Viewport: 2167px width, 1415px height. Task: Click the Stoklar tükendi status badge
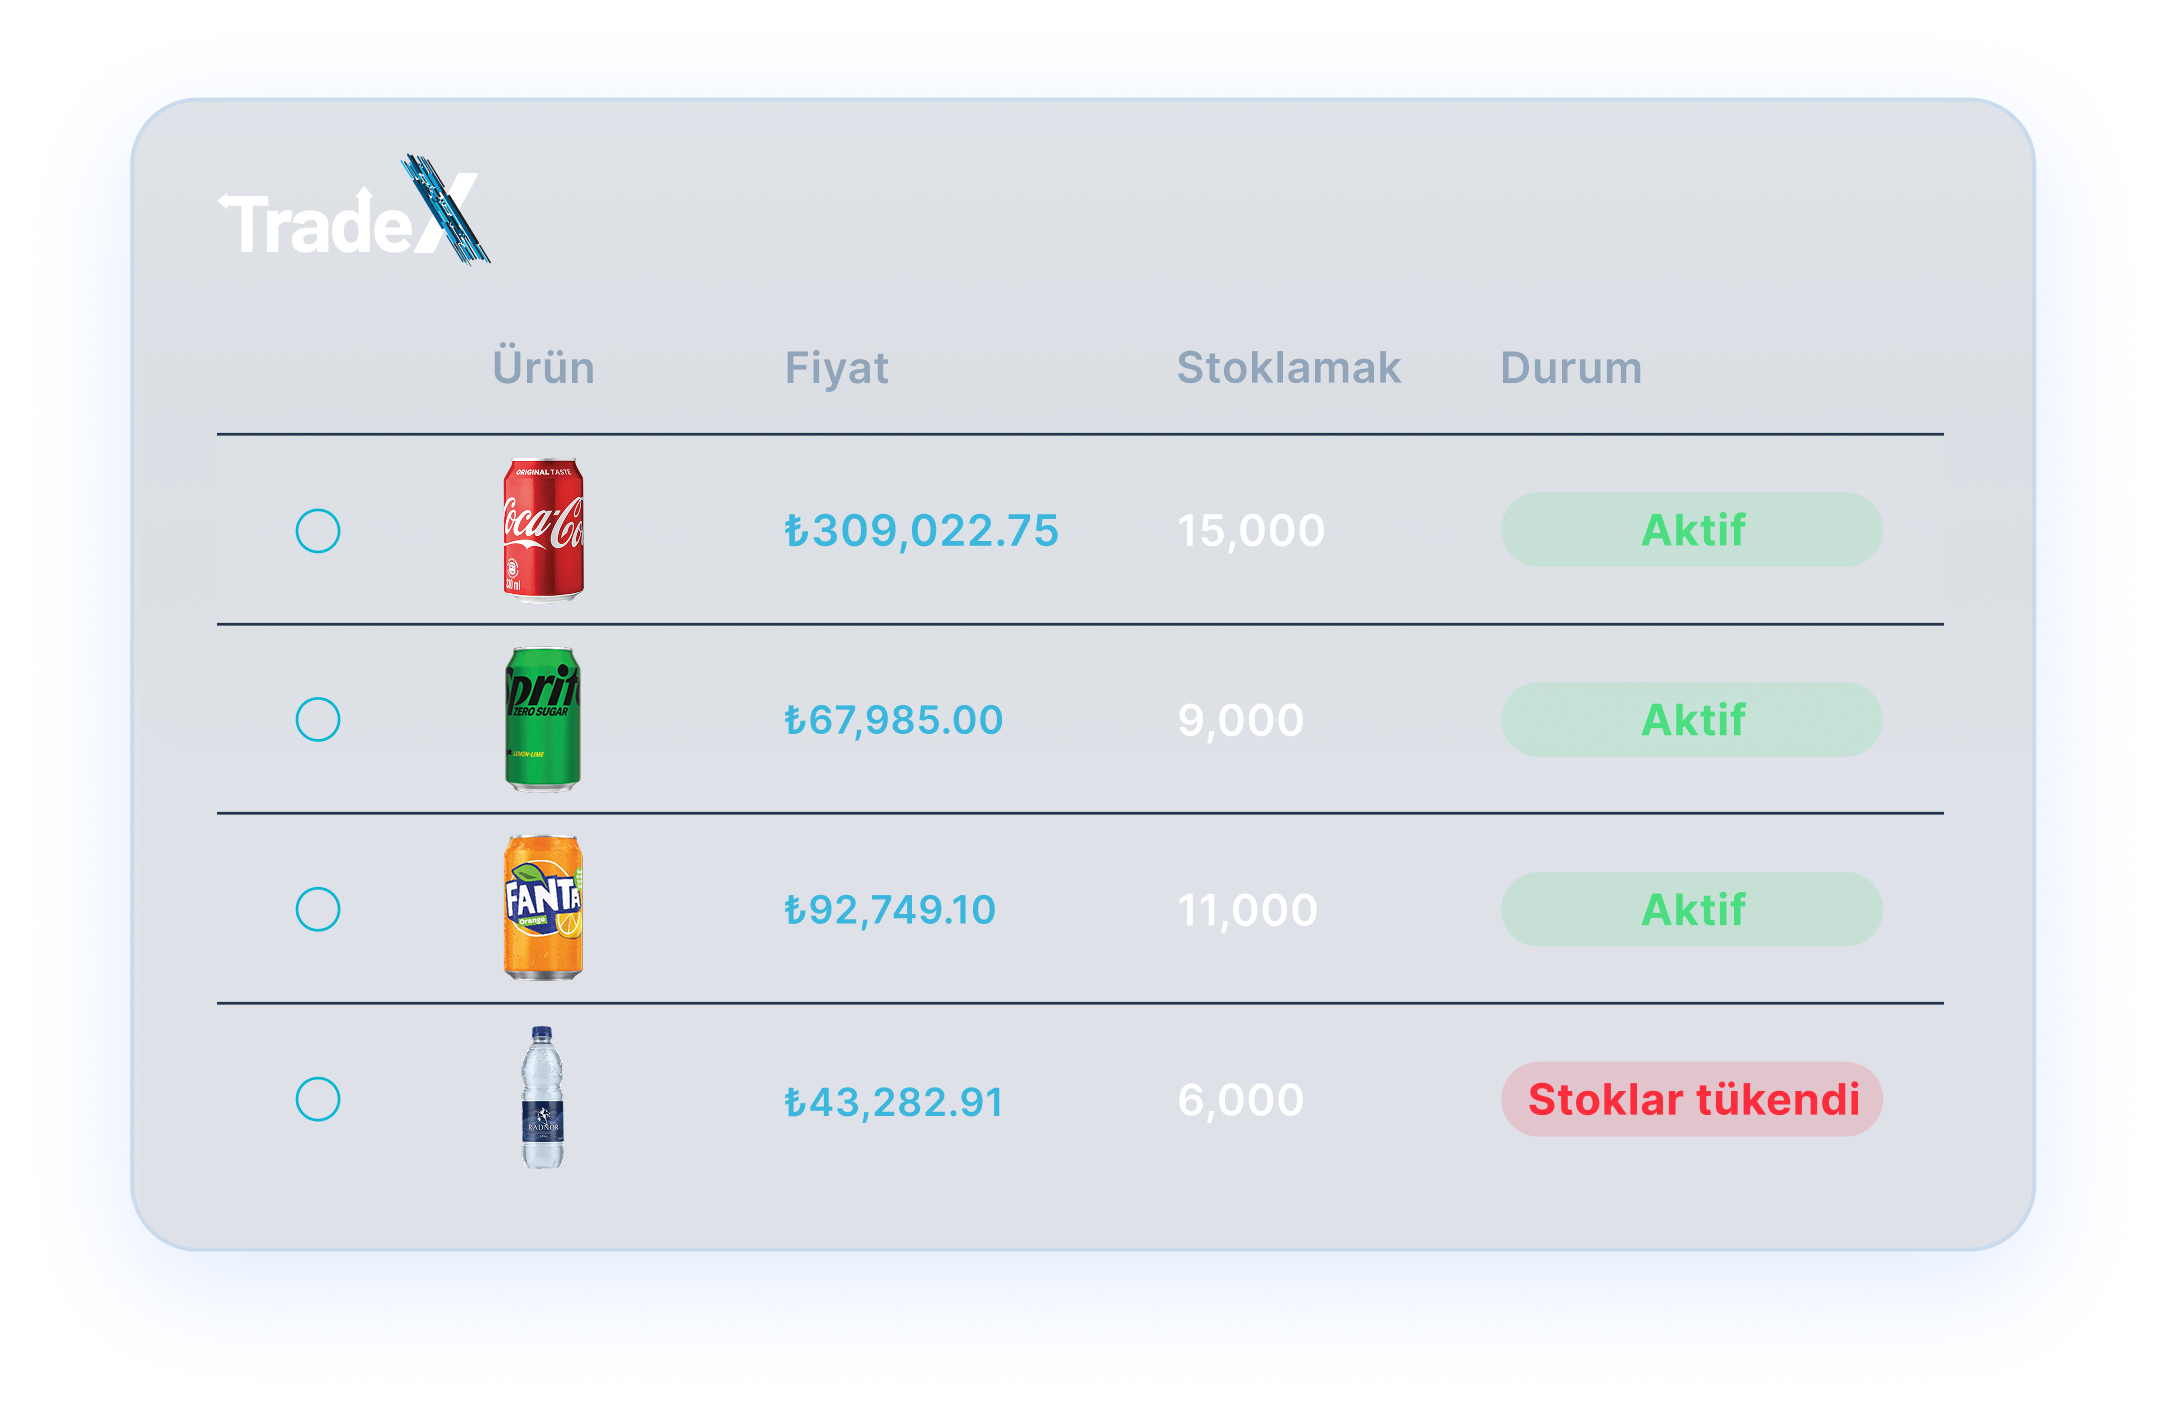click(x=1692, y=1099)
